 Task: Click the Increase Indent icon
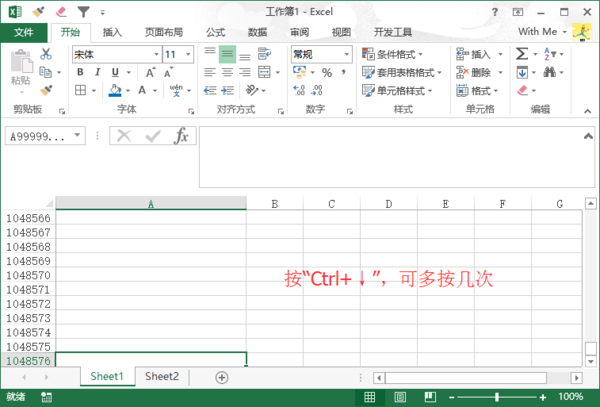click(x=227, y=90)
